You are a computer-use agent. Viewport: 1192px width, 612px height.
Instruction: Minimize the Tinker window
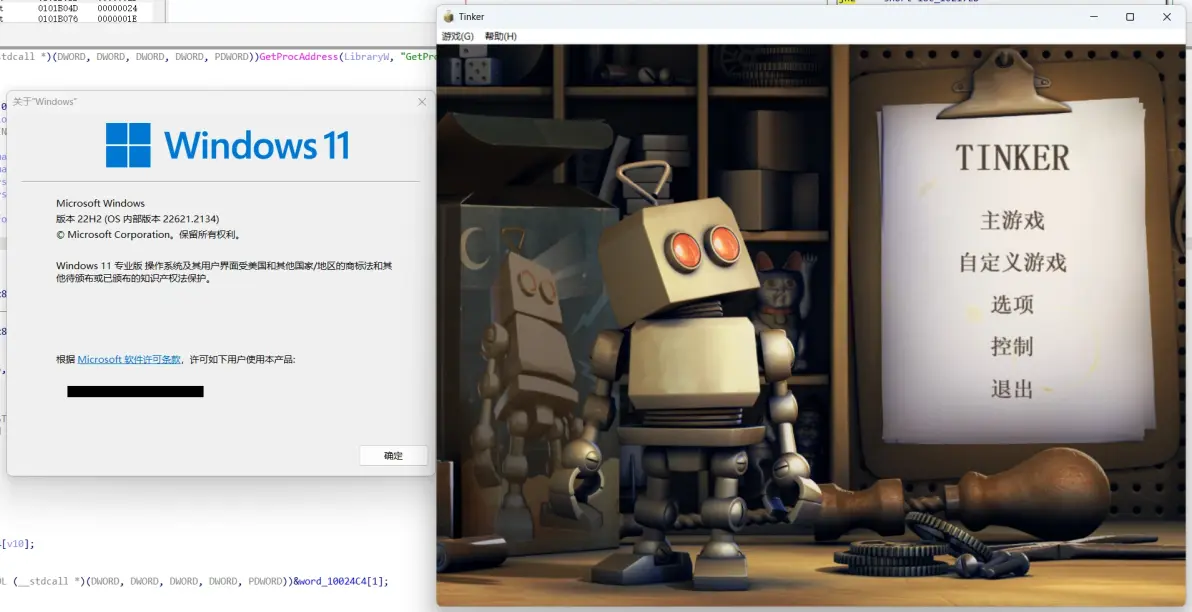pyautogui.click(x=1094, y=17)
